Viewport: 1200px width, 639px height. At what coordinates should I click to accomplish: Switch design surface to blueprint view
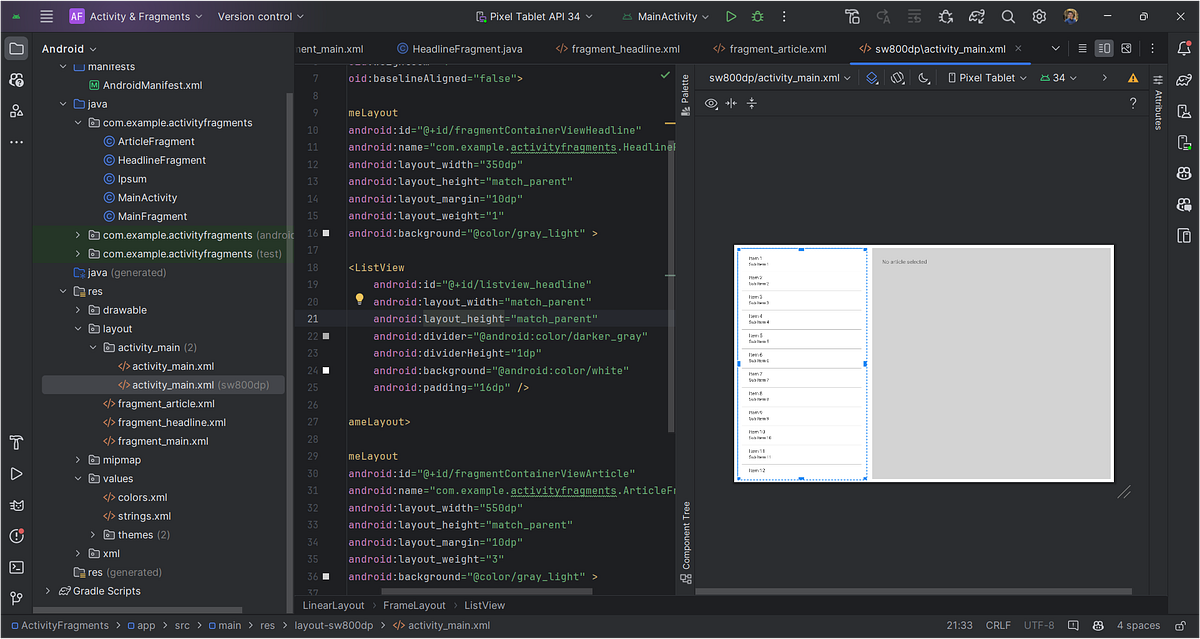click(x=871, y=77)
